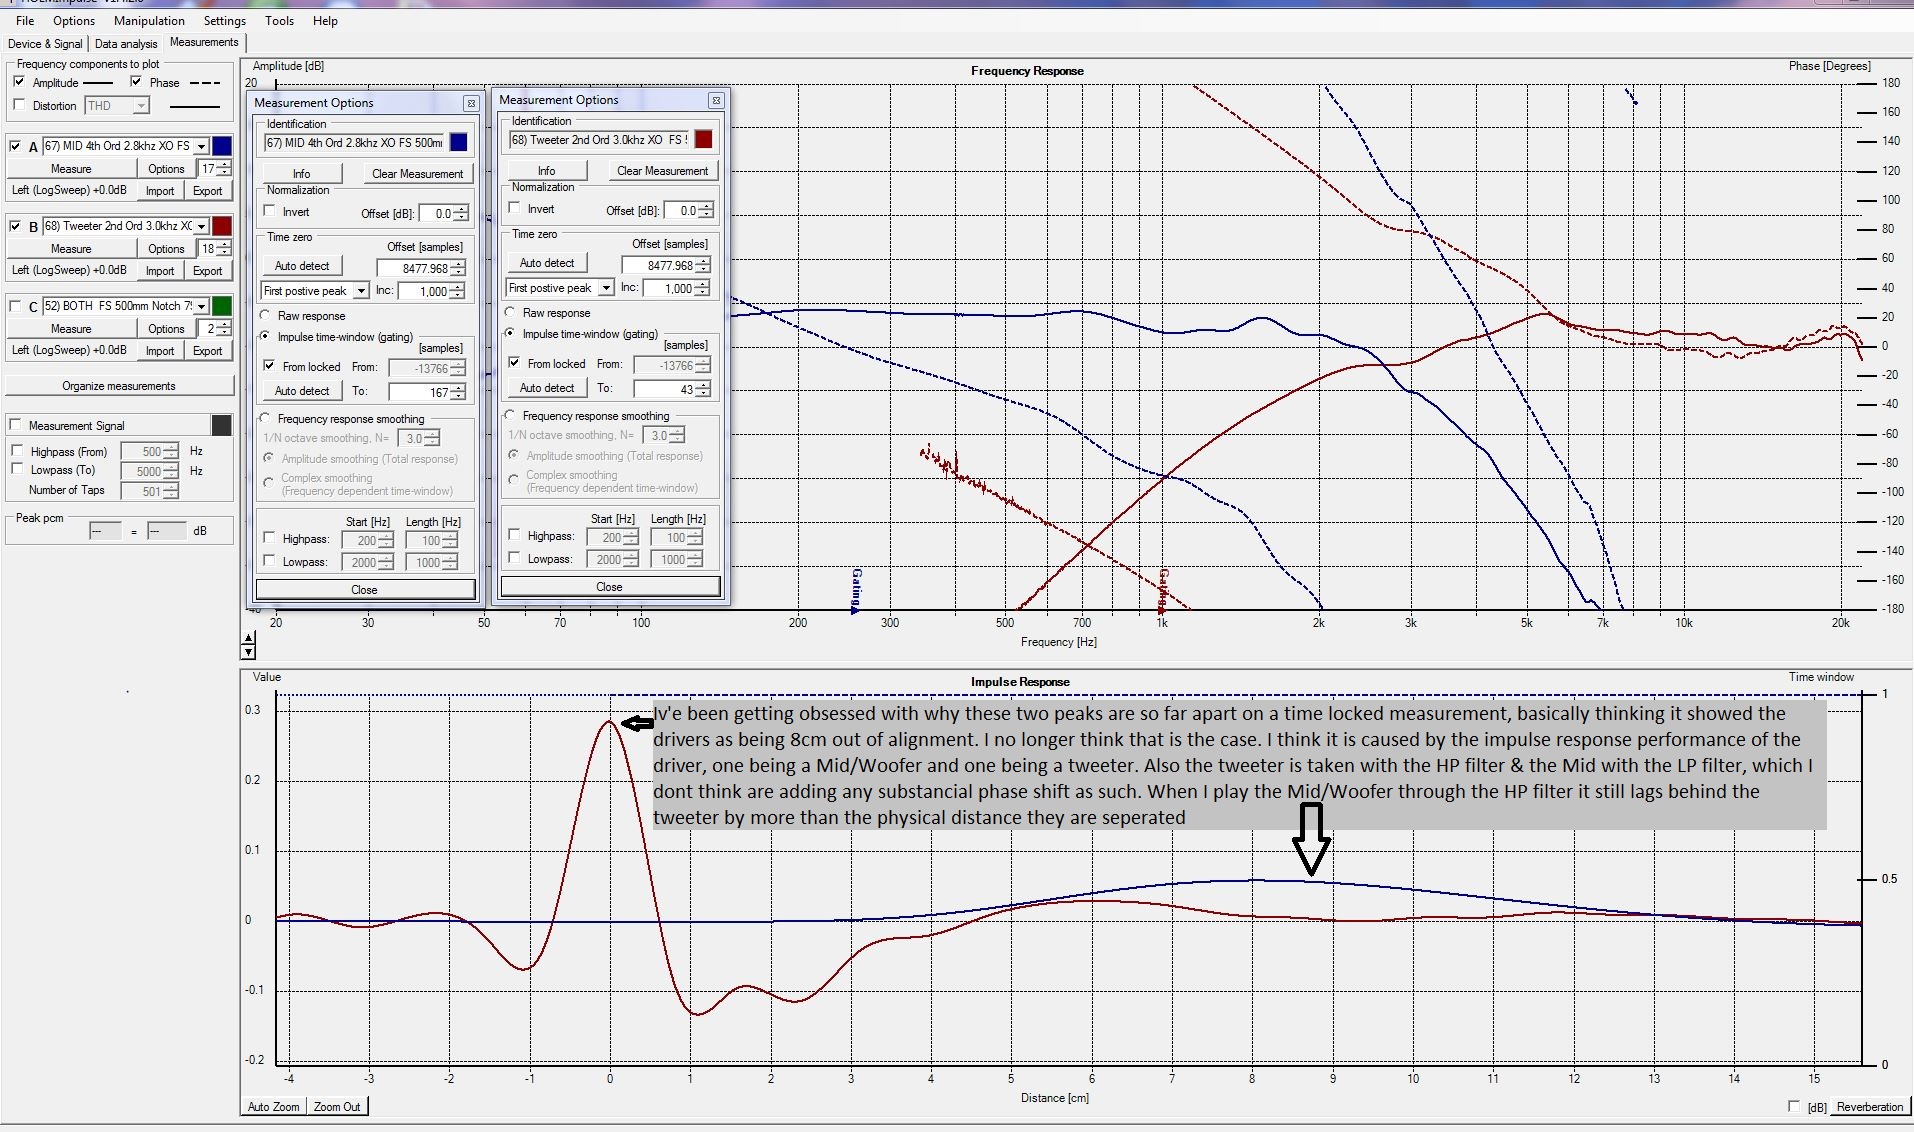The width and height of the screenshot is (1914, 1132).
Task: Open measurement C name dropdown
Action: click(201, 306)
